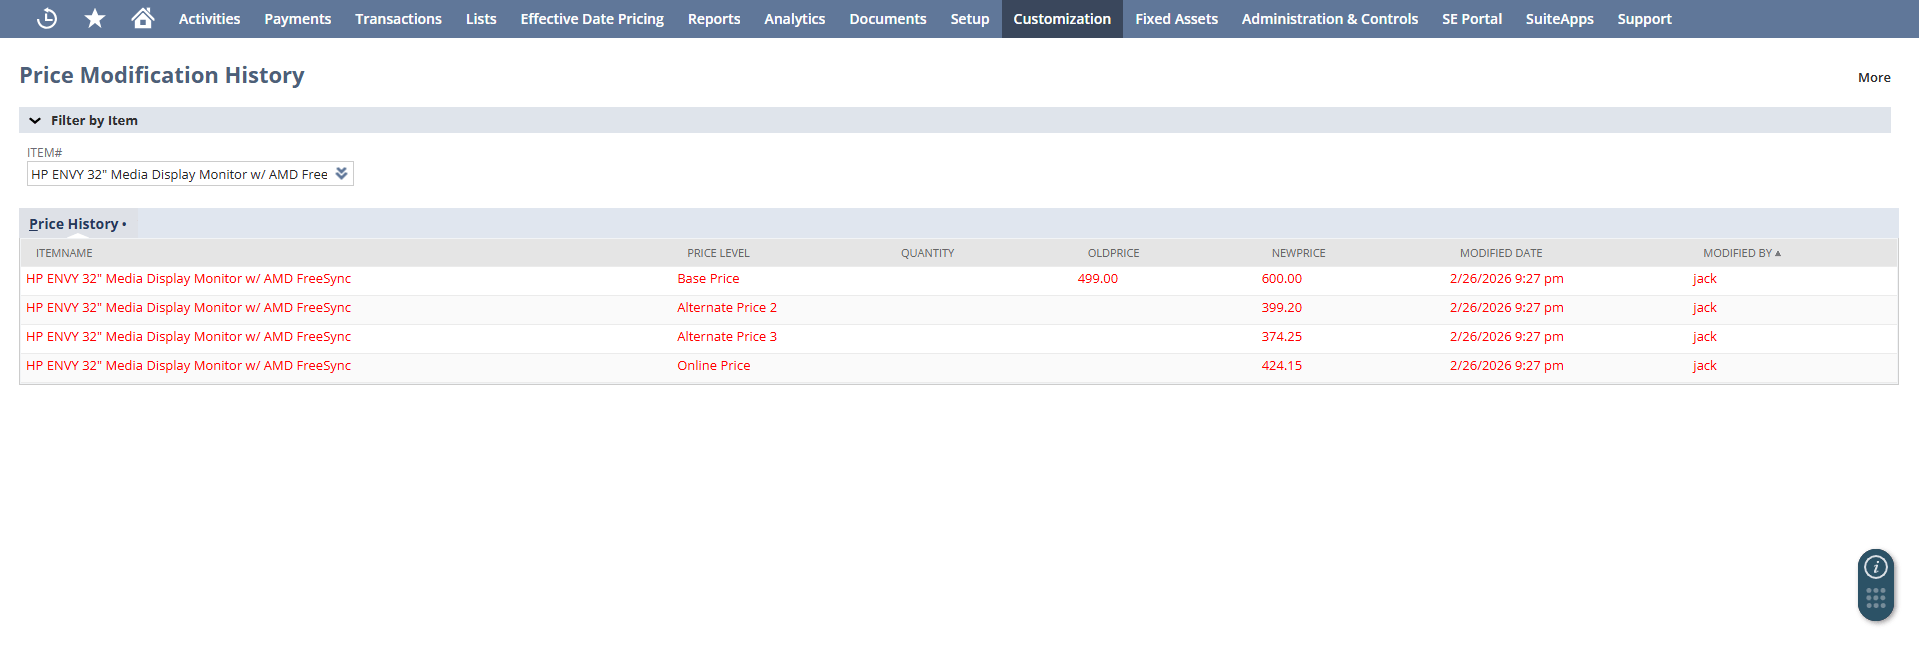Click the info help assistant icon
This screenshot has height=663, width=1919.
pyautogui.click(x=1876, y=567)
